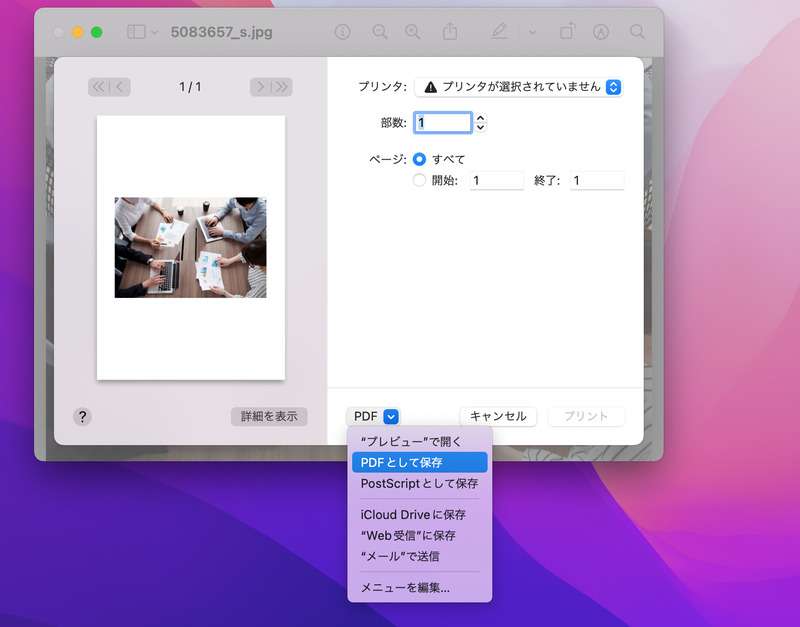Click the help question mark icon
The image size is (800, 627).
pyautogui.click(x=83, y=417)
